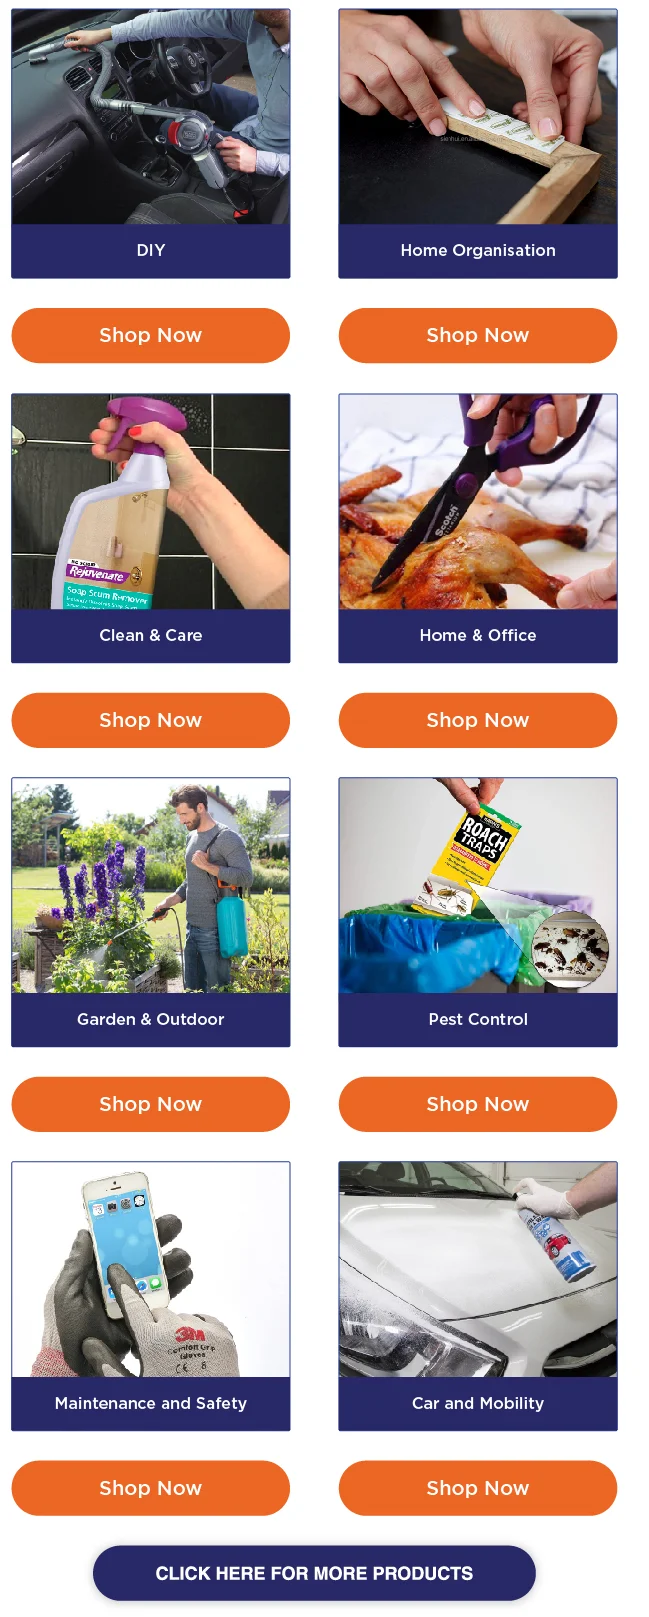Screen dimensions: 649x1617
Task: Select the Garden & Outdoor category label
Action: point(151,1019)
